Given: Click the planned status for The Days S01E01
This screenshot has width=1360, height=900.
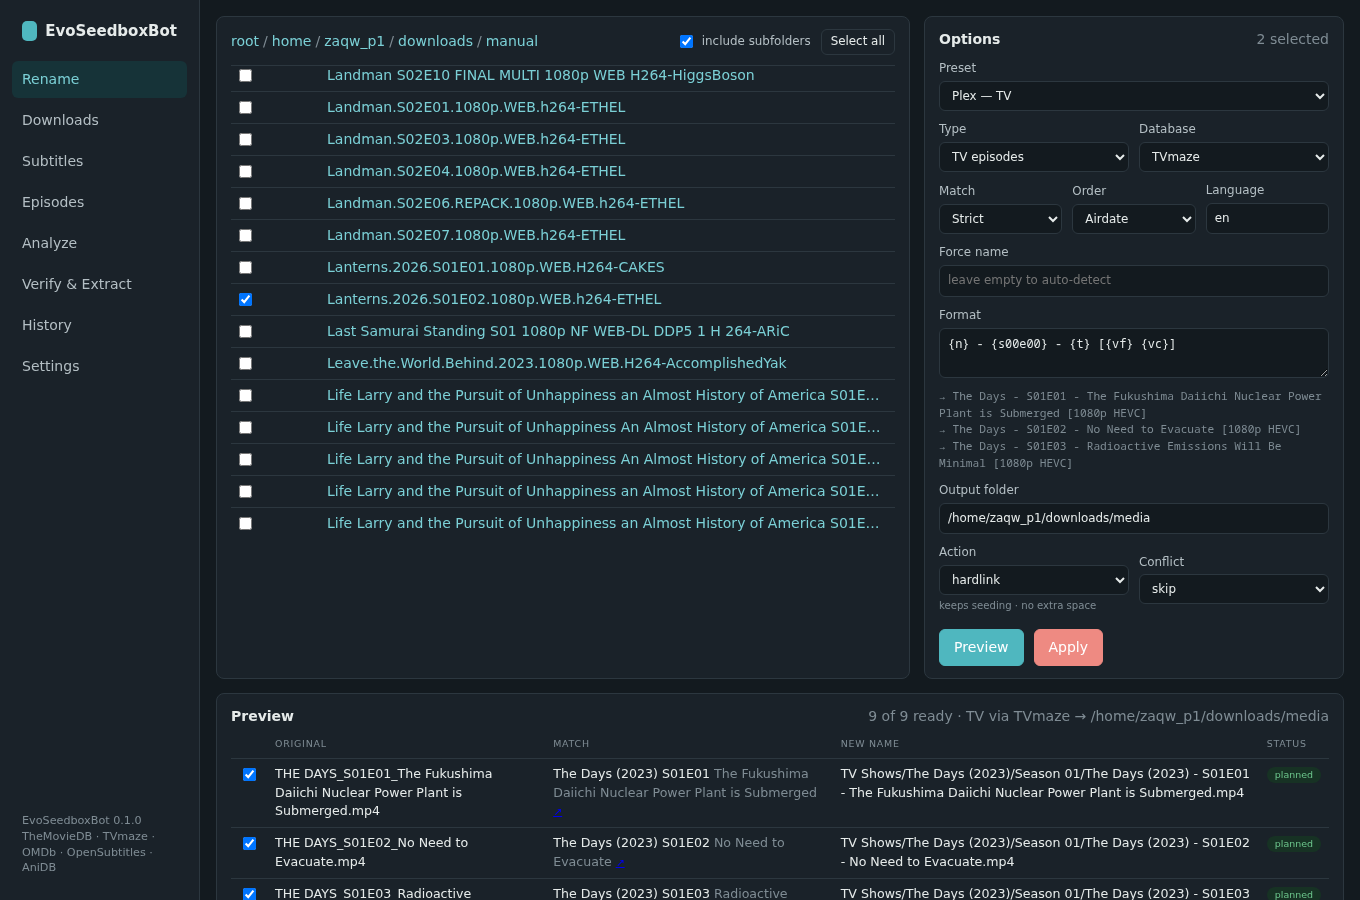Looking at the screenshot, I should click(1293, 775).
